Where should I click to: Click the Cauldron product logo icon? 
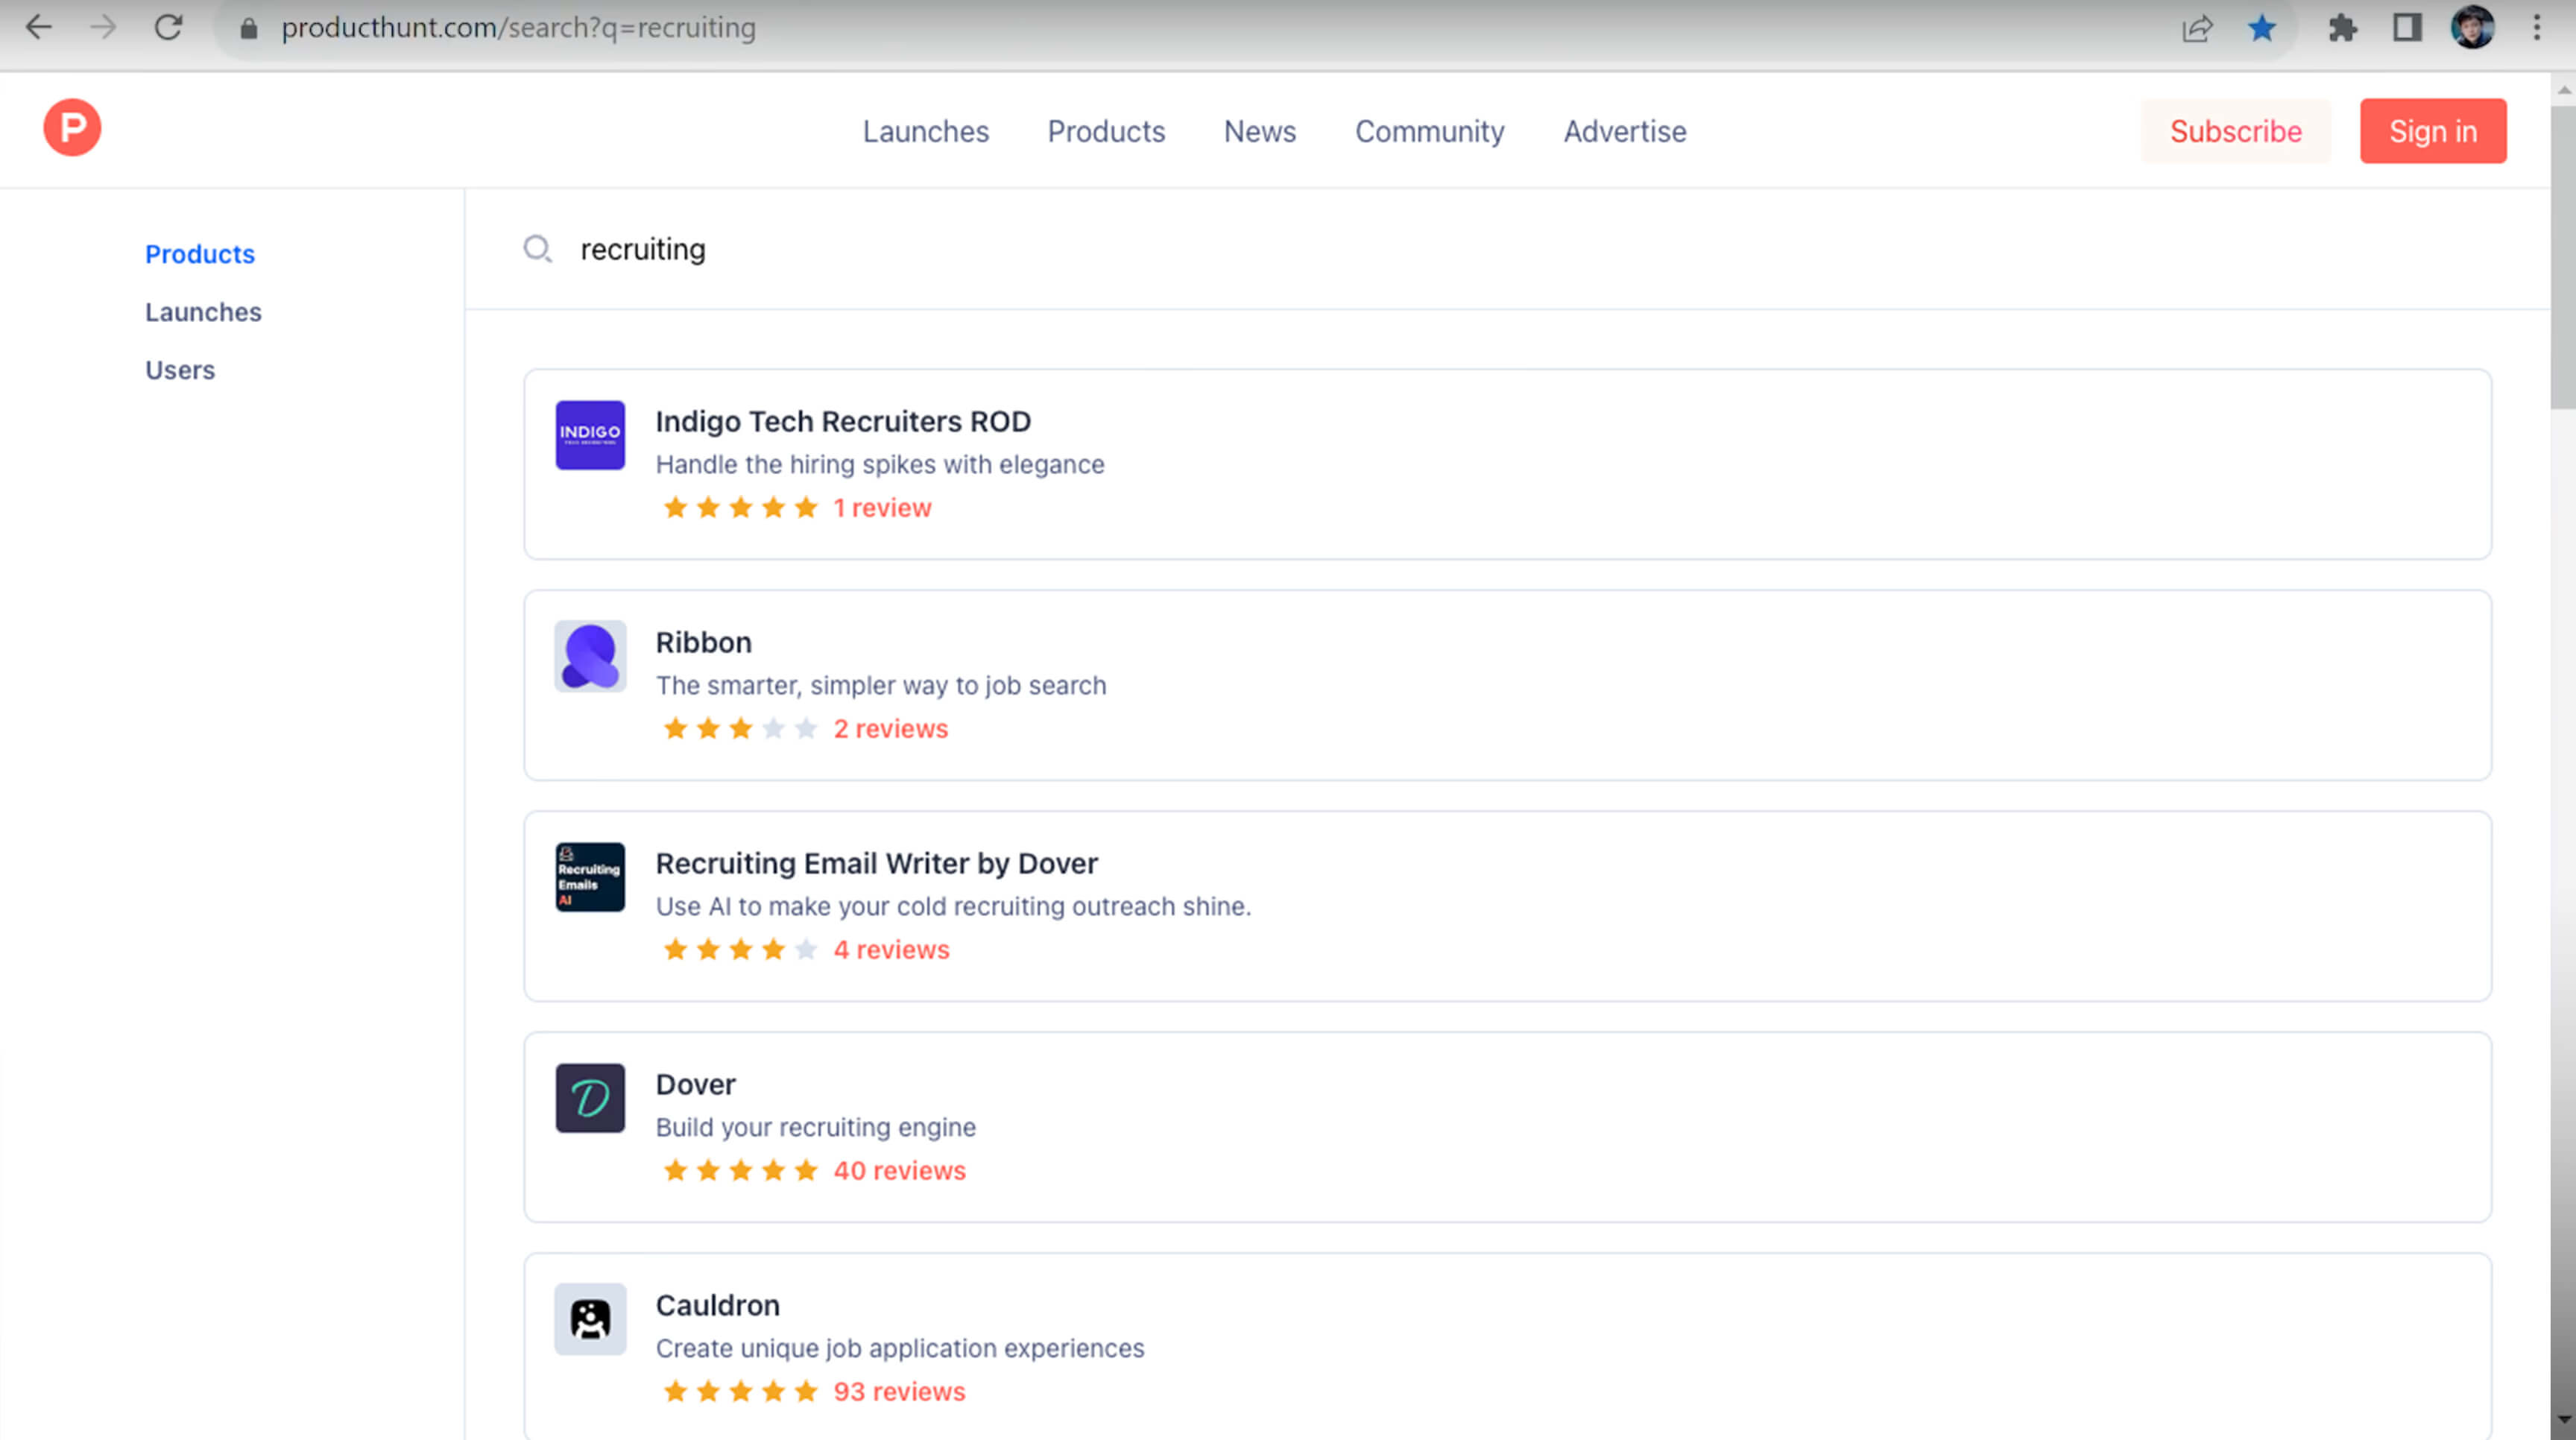pyautogui.click(x=590, y=1319)
